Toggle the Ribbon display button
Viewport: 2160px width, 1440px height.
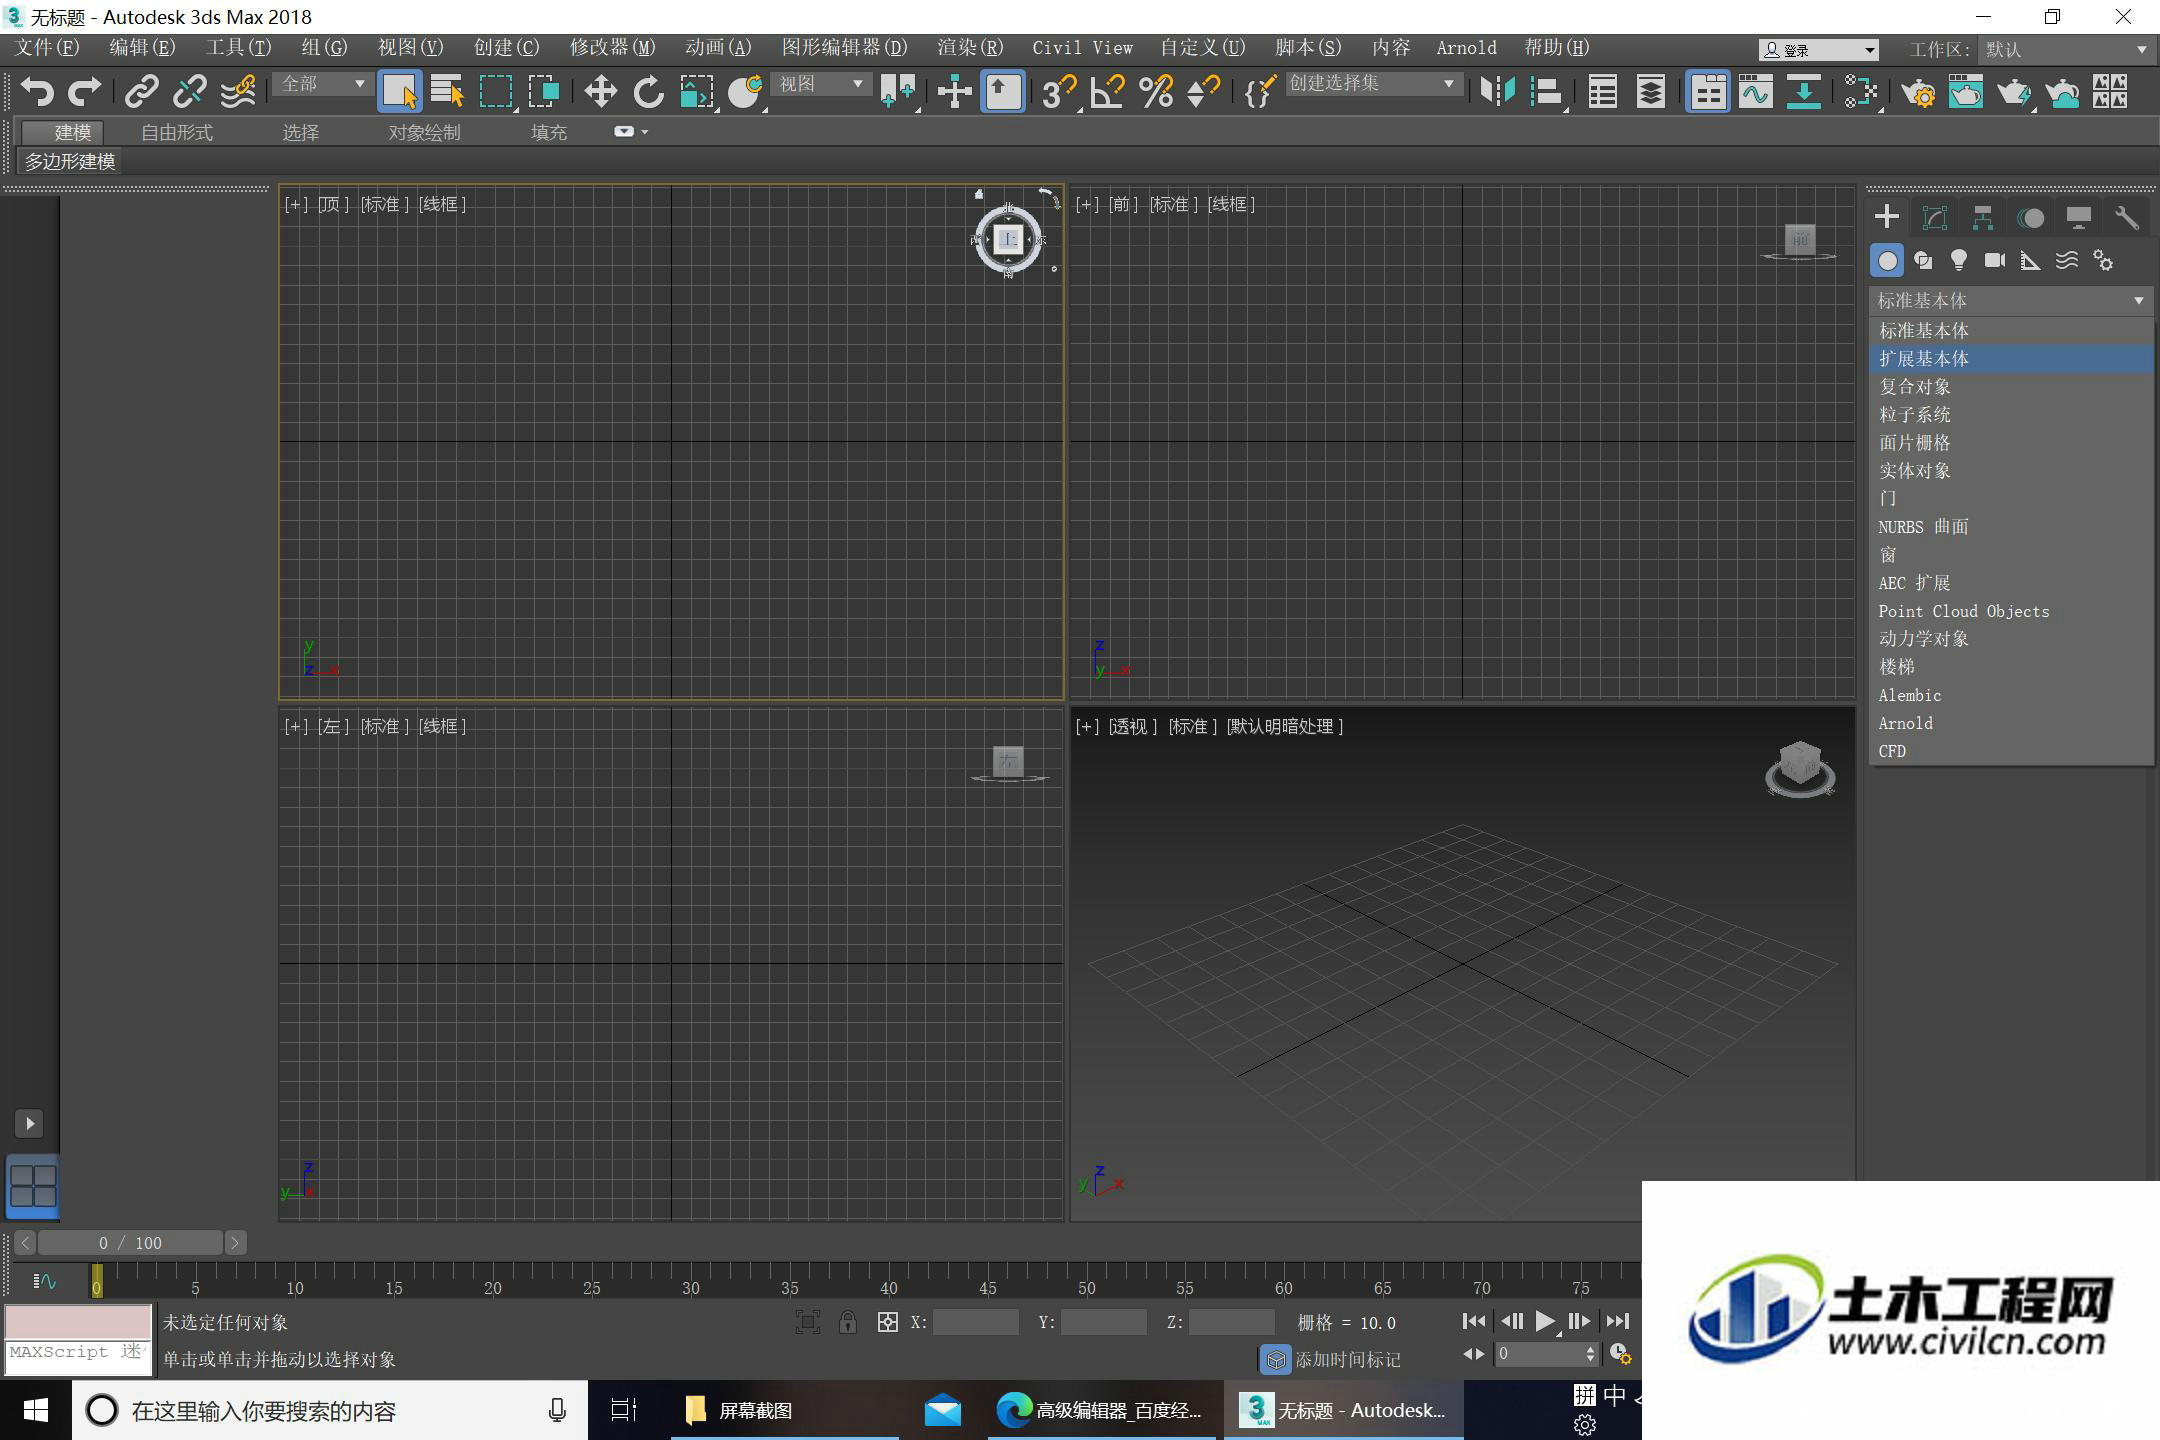pos(1708,92)
